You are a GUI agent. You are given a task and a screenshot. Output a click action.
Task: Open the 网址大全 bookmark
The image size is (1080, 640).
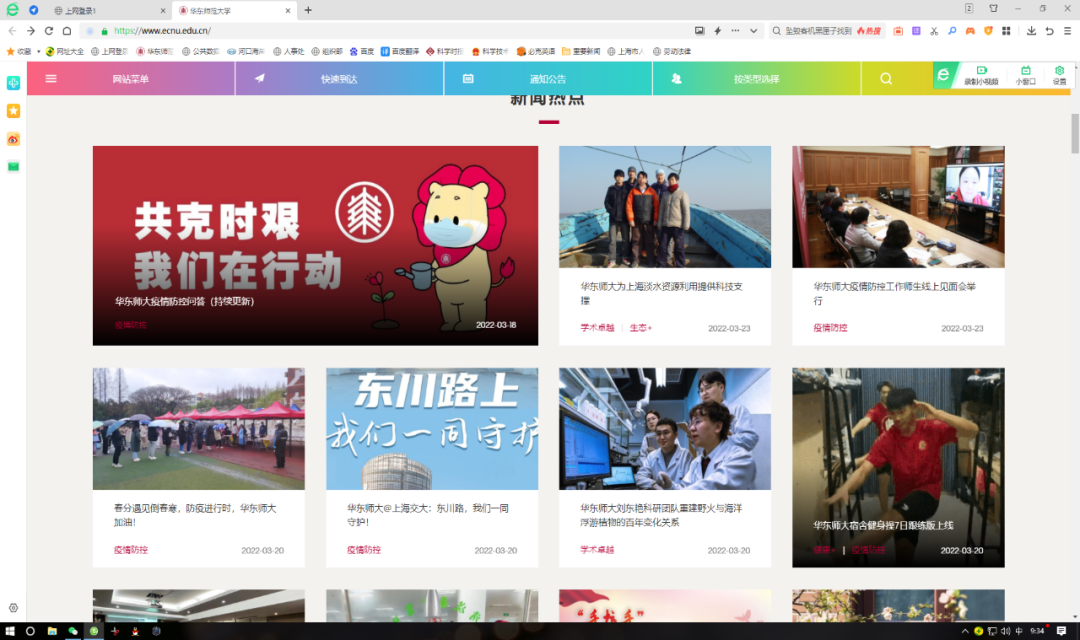[65, 51]
